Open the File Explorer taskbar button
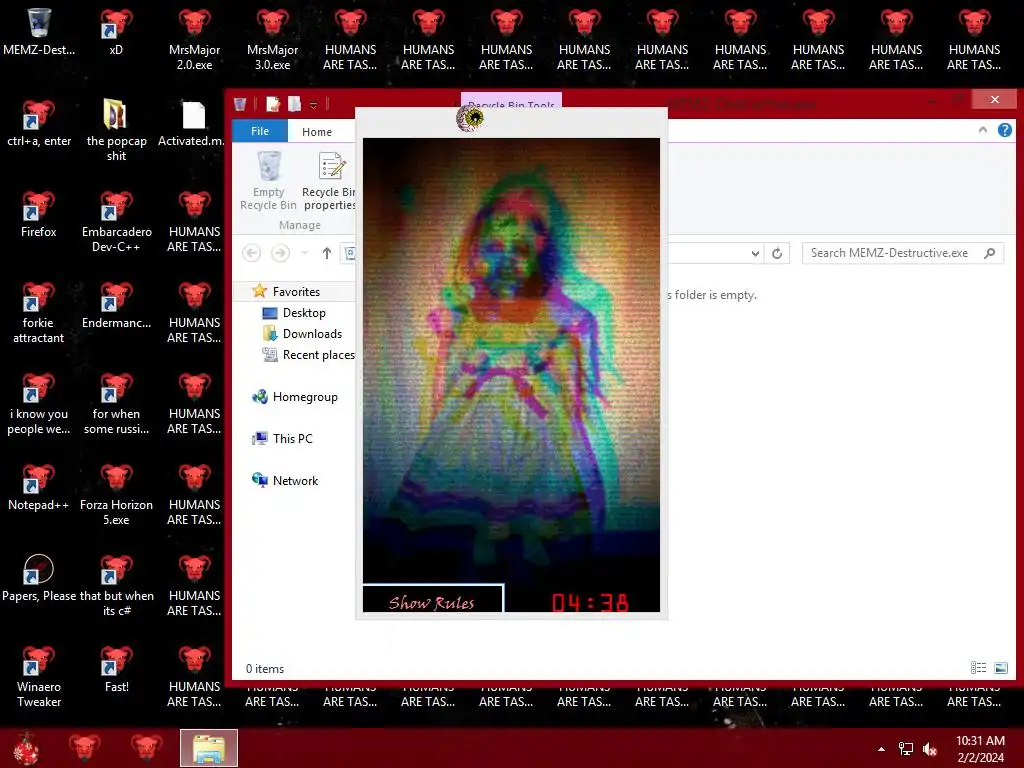Screen dimensions: 1024x768 [209, 748]
